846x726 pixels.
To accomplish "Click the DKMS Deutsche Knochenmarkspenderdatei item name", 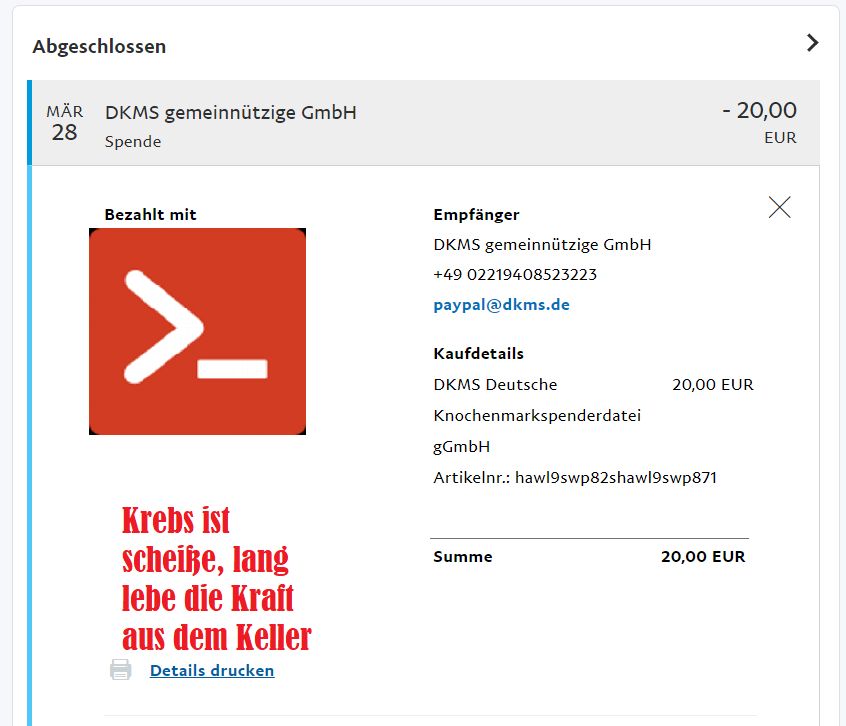I will click(x=537, y=416).
